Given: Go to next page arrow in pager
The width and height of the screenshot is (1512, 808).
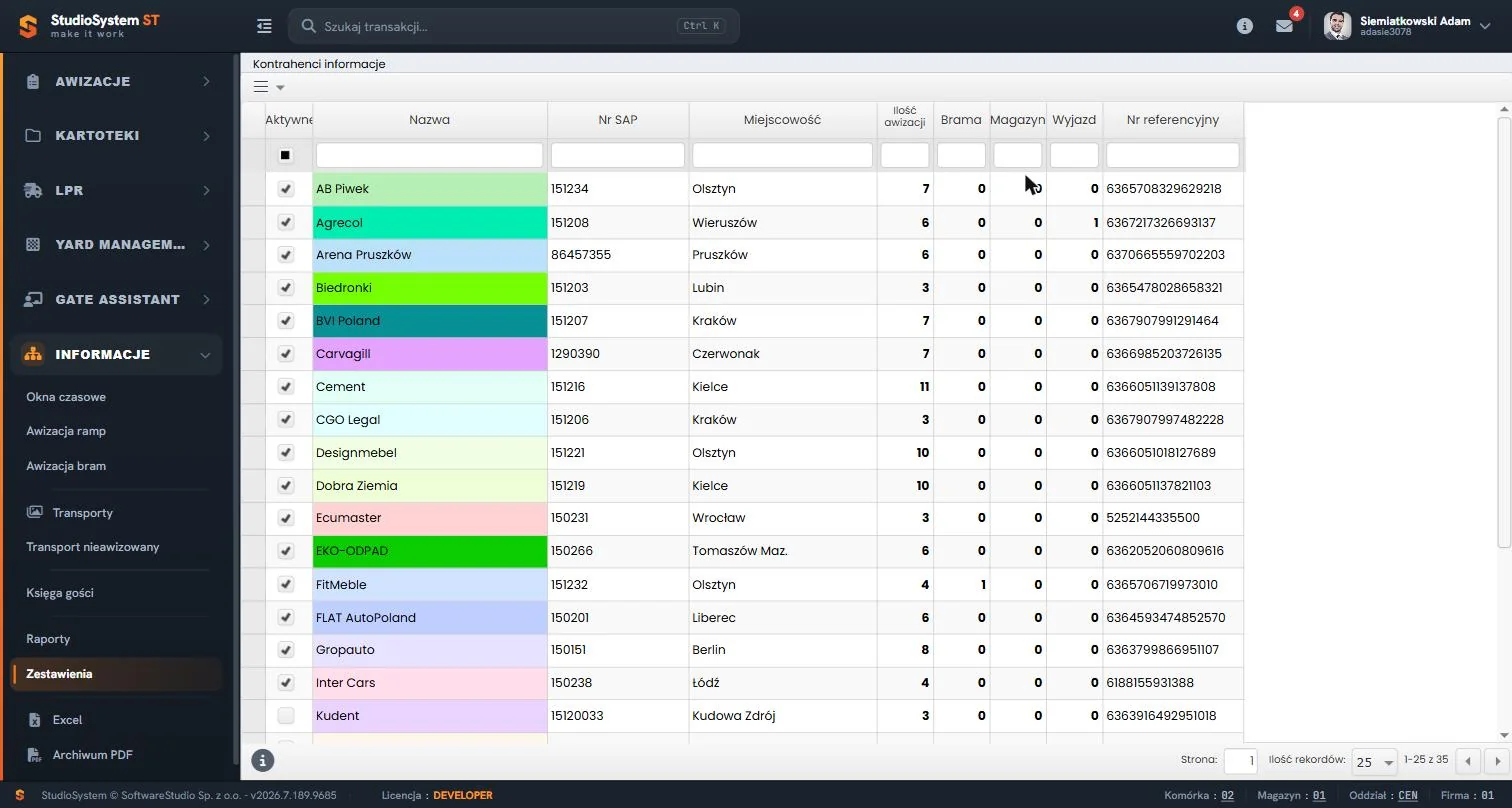Looking at the screenshot, I should pyautogui.click(x=1496, y=761).
